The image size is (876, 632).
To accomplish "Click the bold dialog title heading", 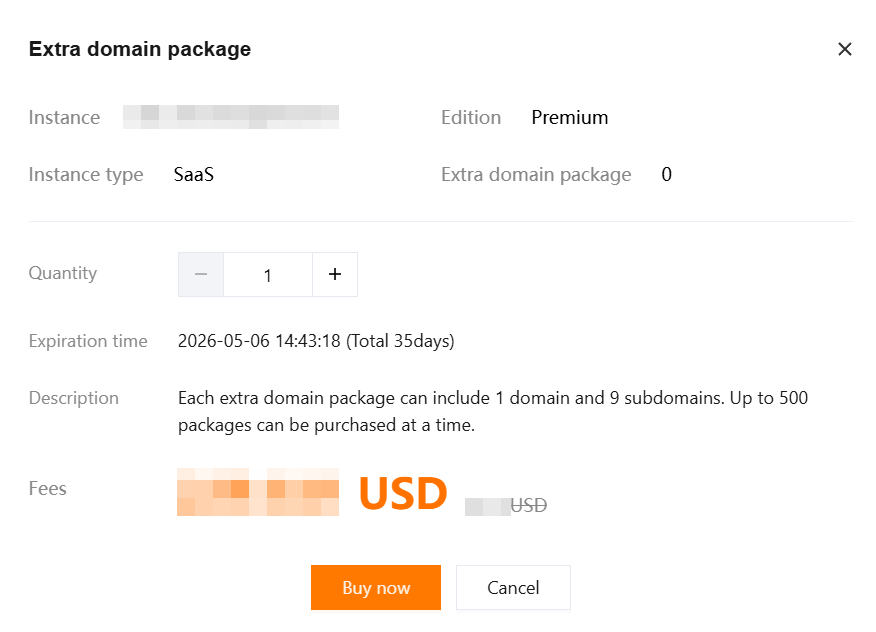I will pos(140,49).
